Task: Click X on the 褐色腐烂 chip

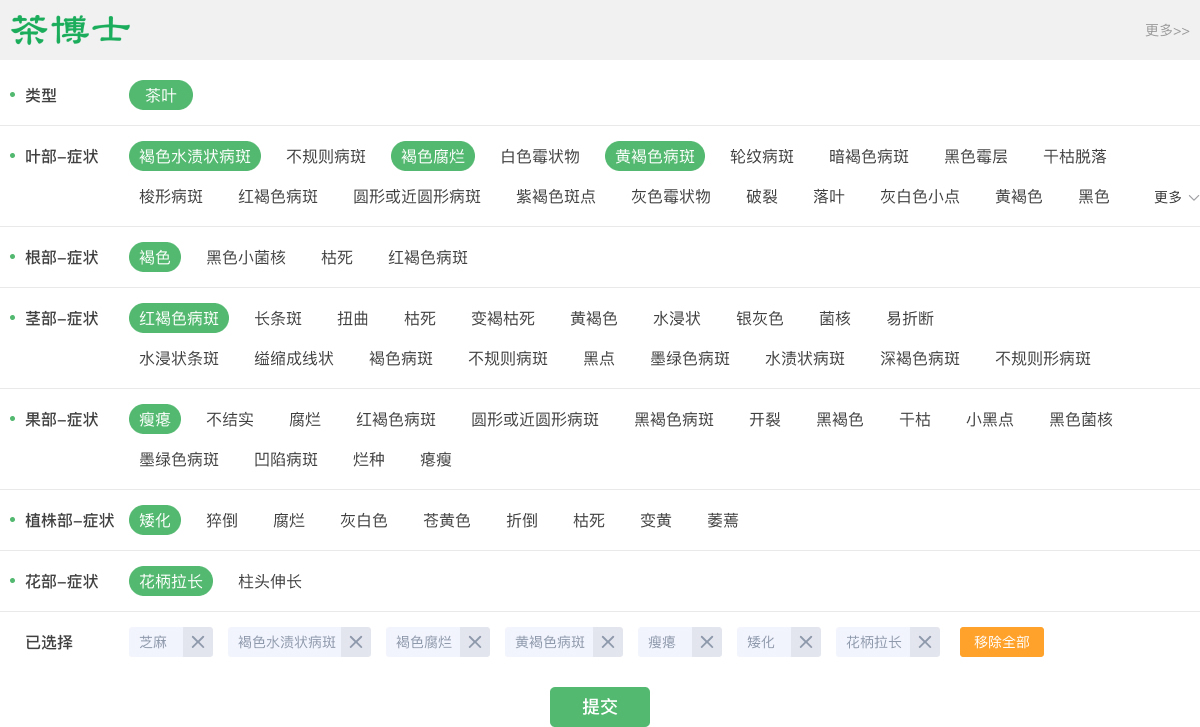Action: [x=475, y=642]
